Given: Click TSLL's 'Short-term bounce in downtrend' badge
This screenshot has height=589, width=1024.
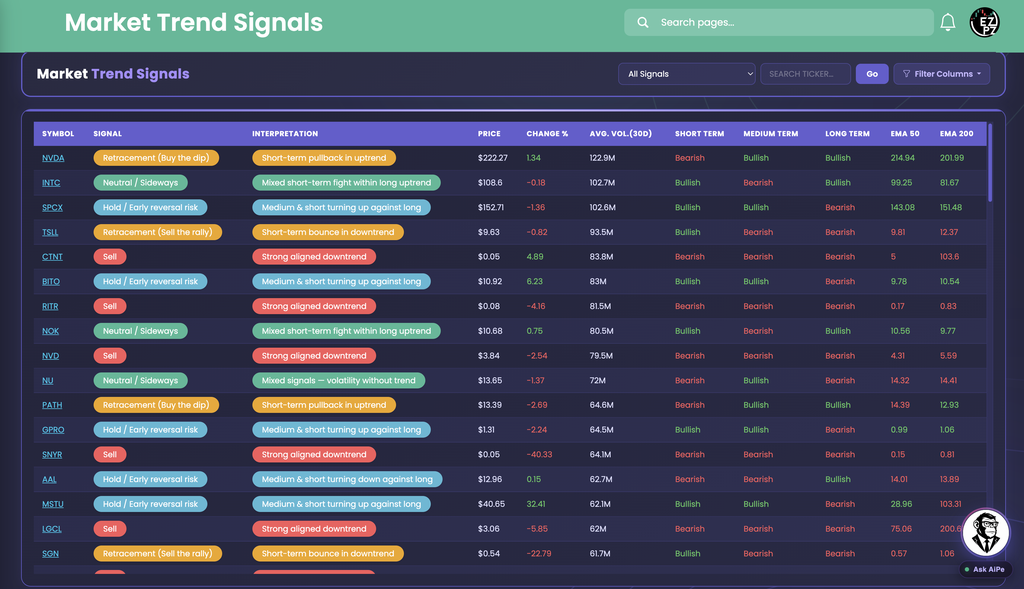Looking at the screenshot, I should pos(328,232).
